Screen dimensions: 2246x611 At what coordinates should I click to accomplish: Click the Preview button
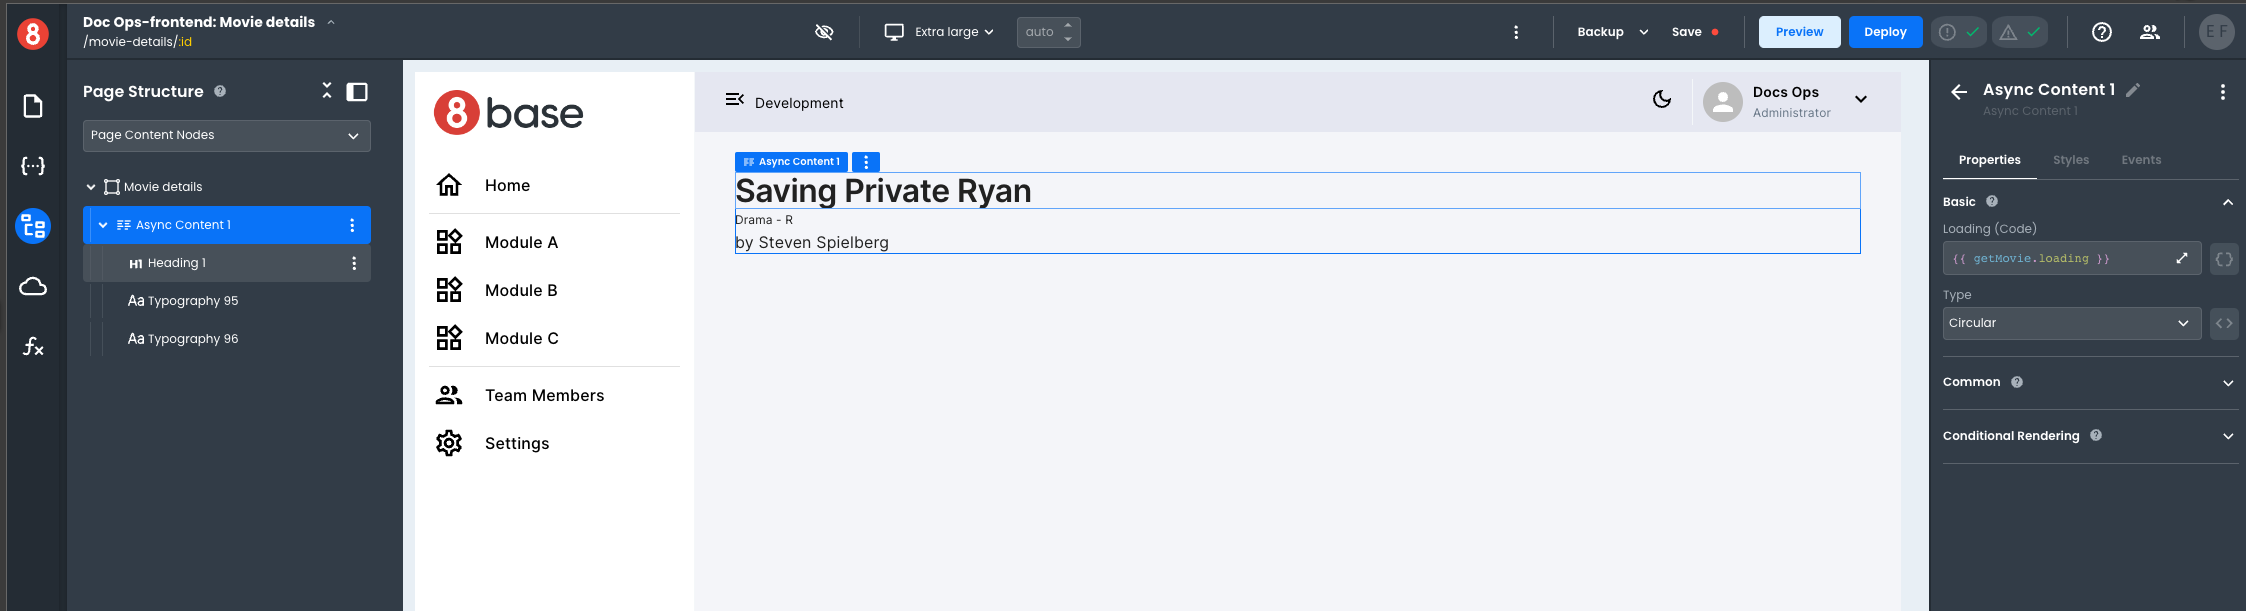tap(1799, 32)
